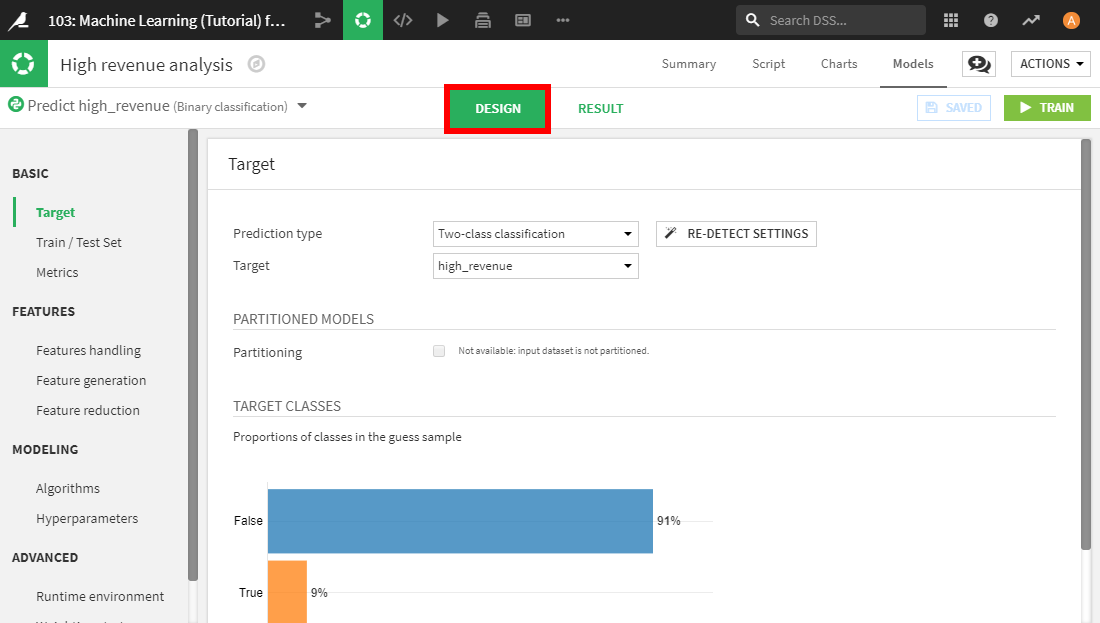Switch to the Models tab
The width and height of the screenshot is (1100, 623).
[913, 64]
